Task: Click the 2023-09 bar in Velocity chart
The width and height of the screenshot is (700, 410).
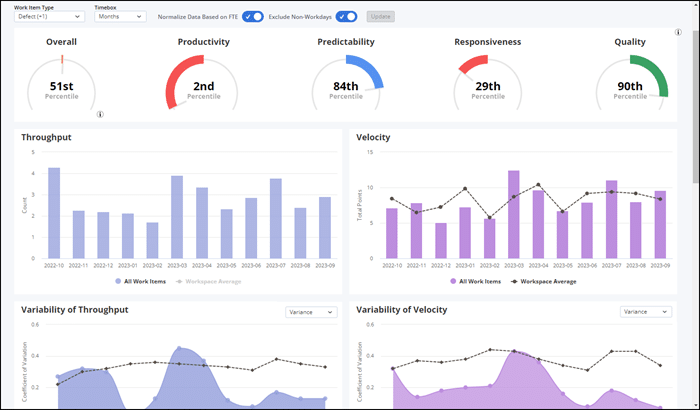Action: (x=660, y=225)
